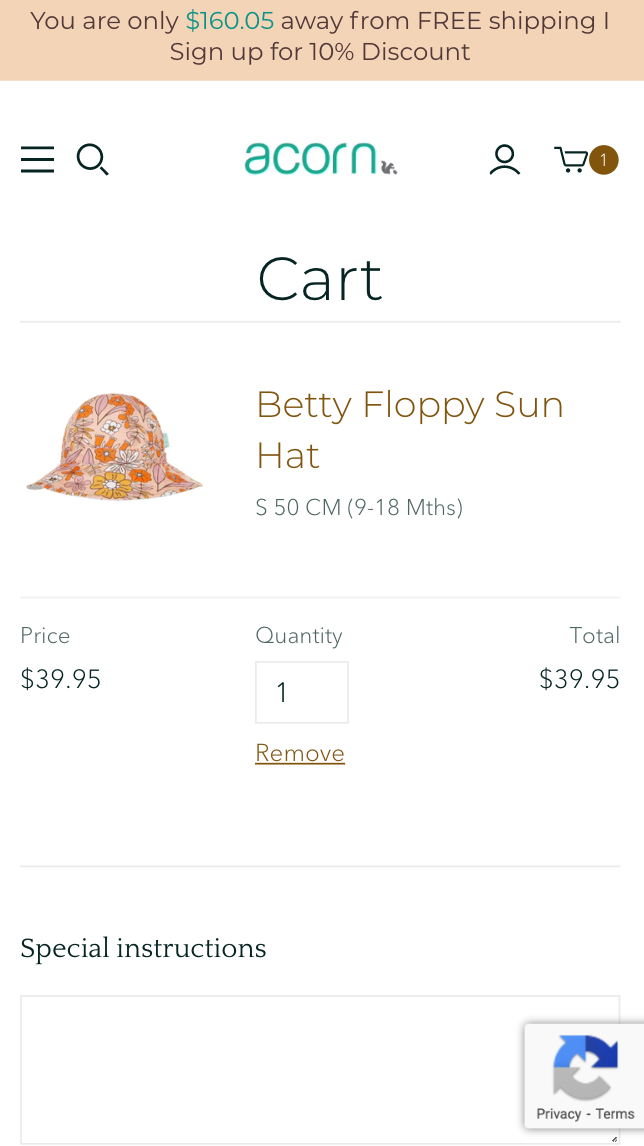Focus the Quantity input field
Viewport: 644px width, 1146px height.
pos(302,692)
